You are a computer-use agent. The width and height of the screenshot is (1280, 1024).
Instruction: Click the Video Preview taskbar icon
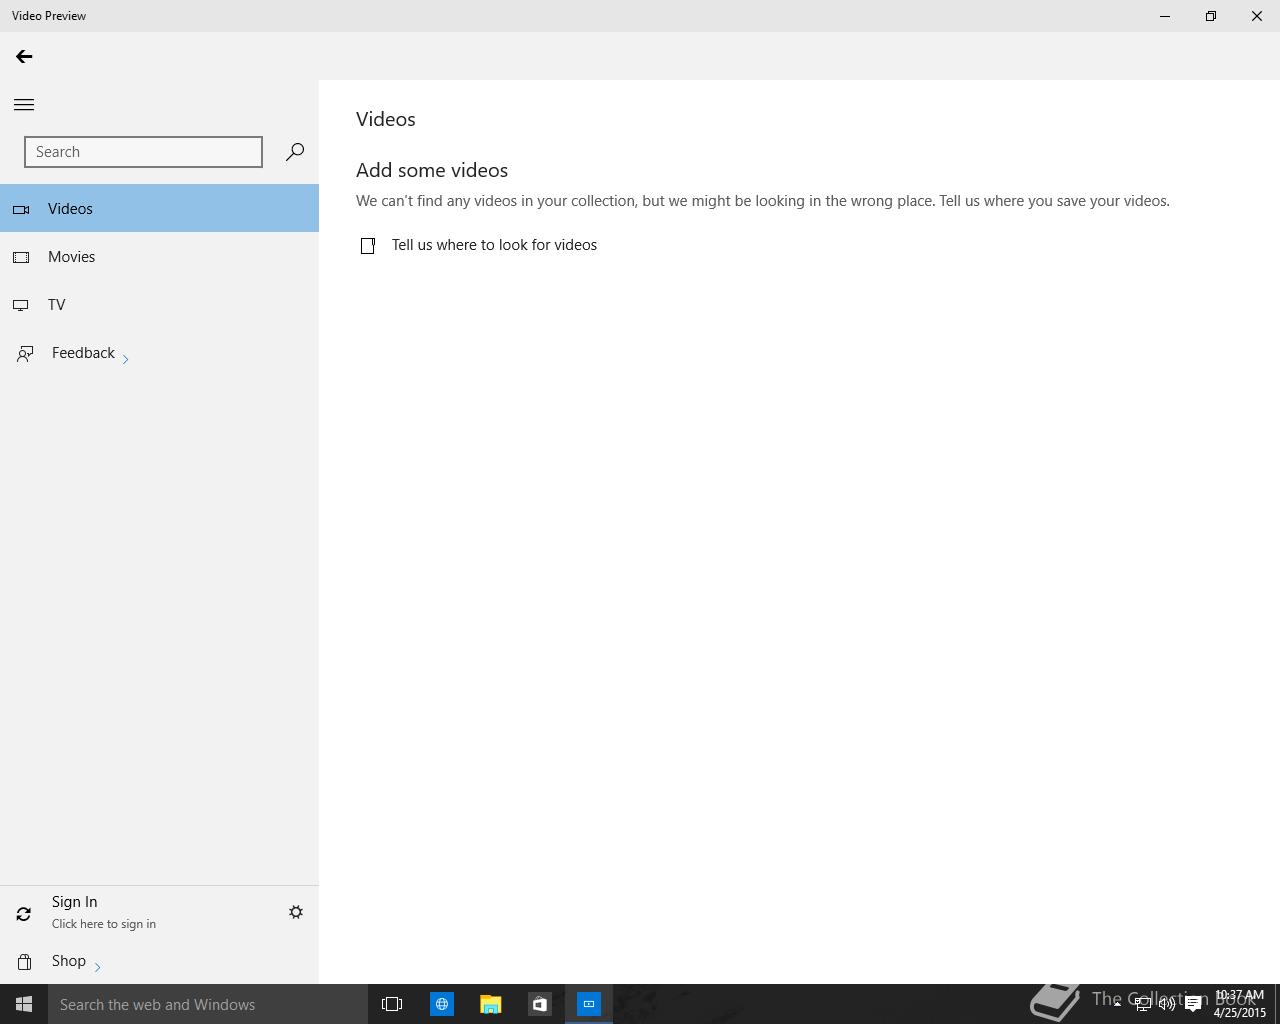(589, 1004)
